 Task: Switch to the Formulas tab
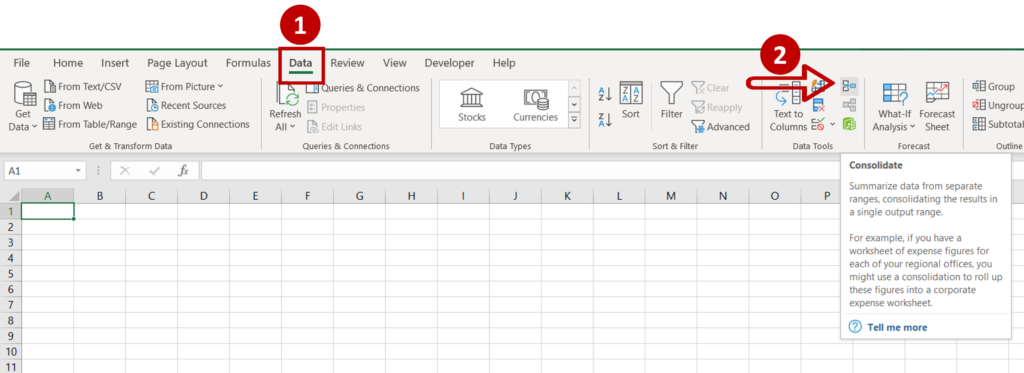[248, 63]
